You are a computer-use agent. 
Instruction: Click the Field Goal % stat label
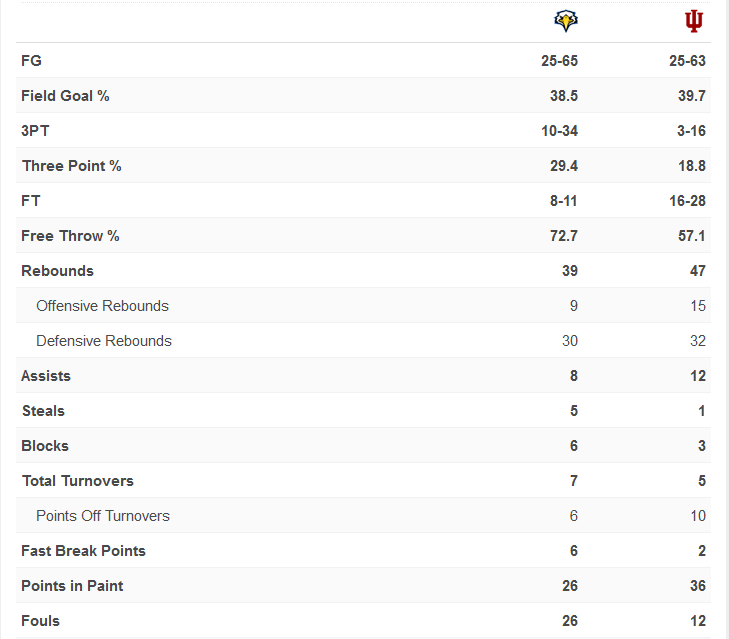pos(65,96)
